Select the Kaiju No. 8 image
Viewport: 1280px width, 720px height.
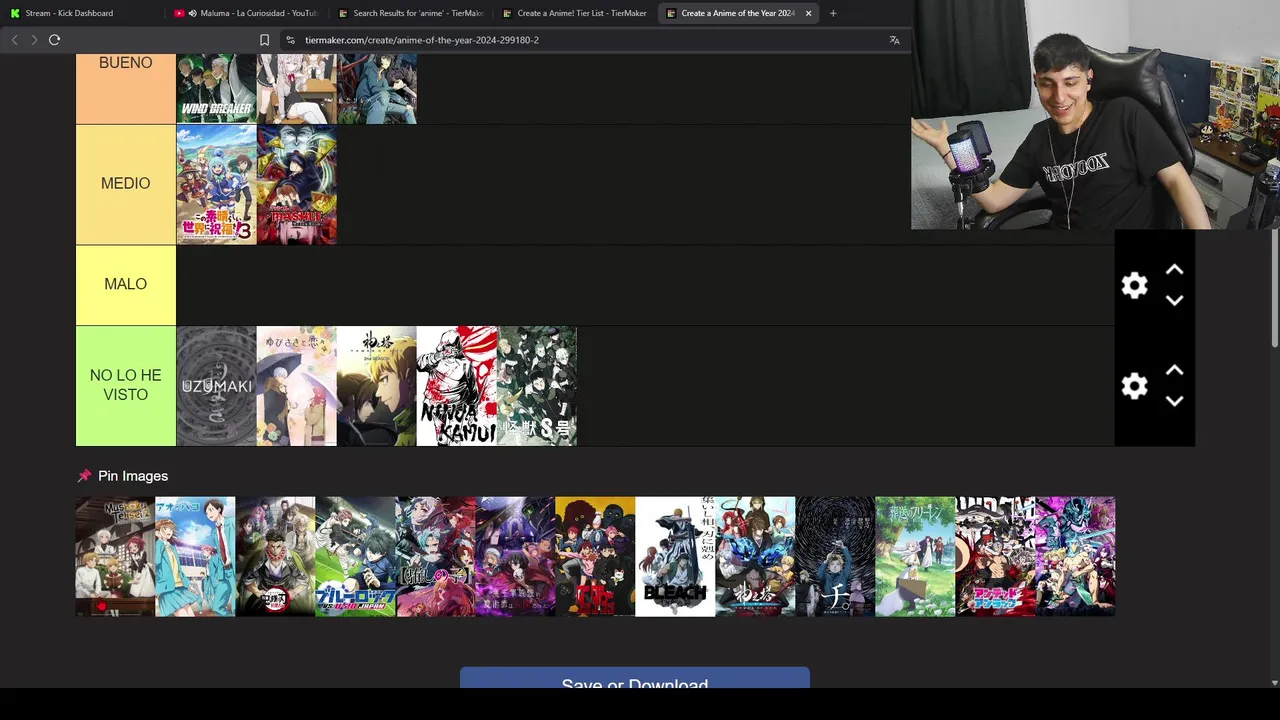(x=536, y=386)
